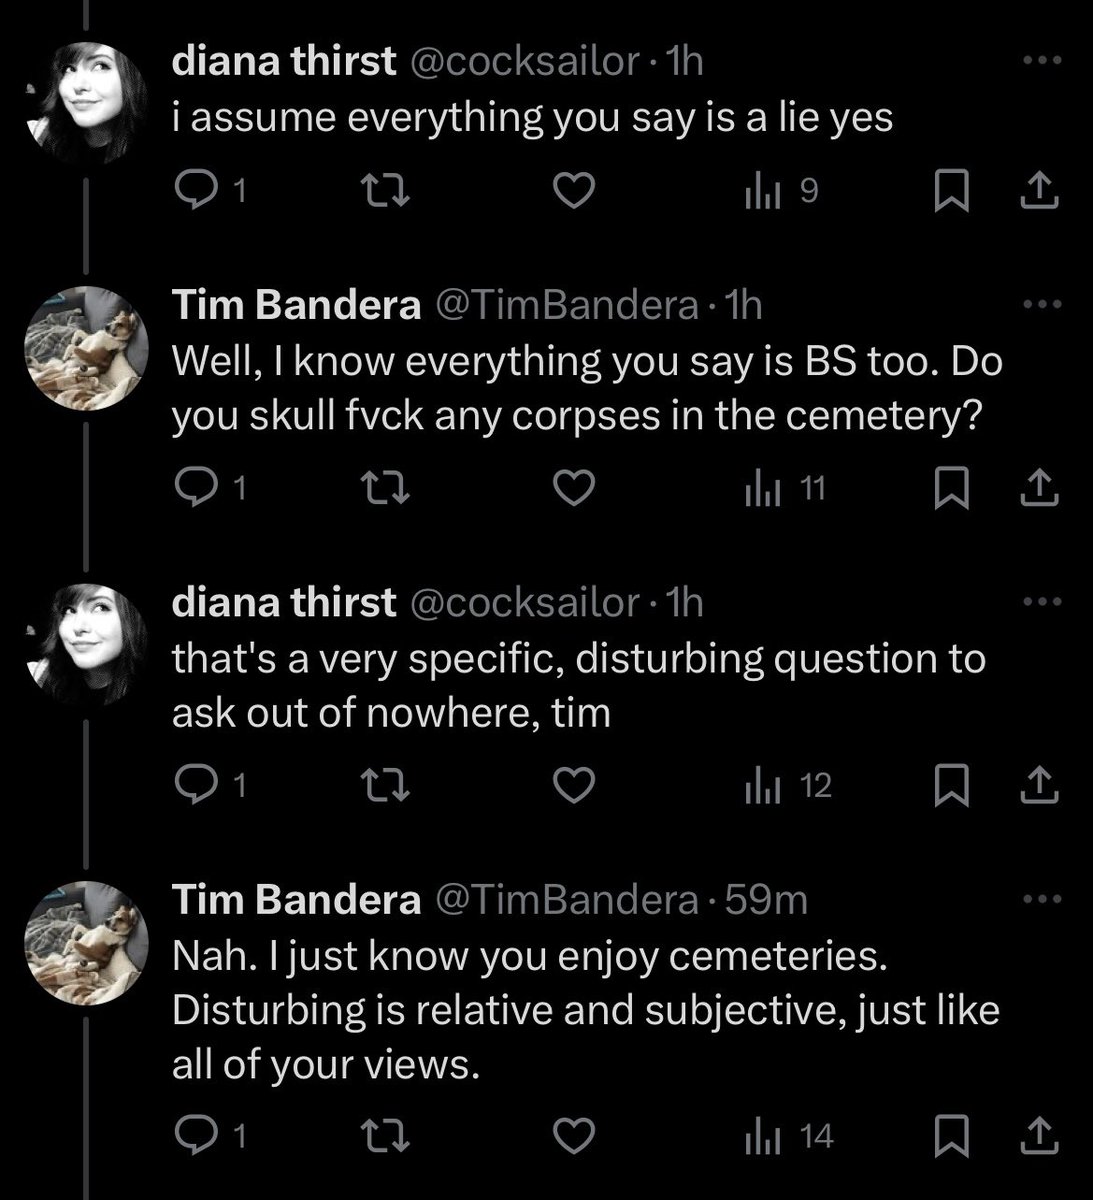Open three-dot menu on diana's first tweet
Image resolution: width=1093 pixels, height=1200 pixels.
pyautogui.click(x=1043, y=61)
